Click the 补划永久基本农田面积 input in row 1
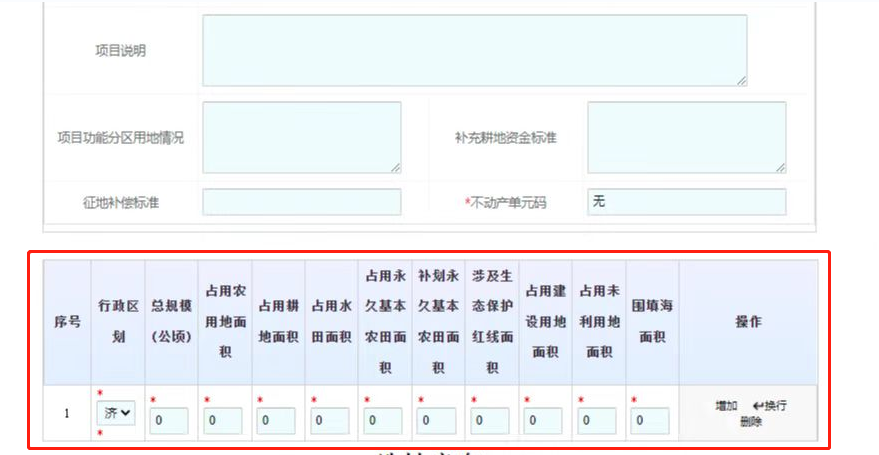Image resolution: width=879 pixels, height=455 pixels. tap(437, 421)
